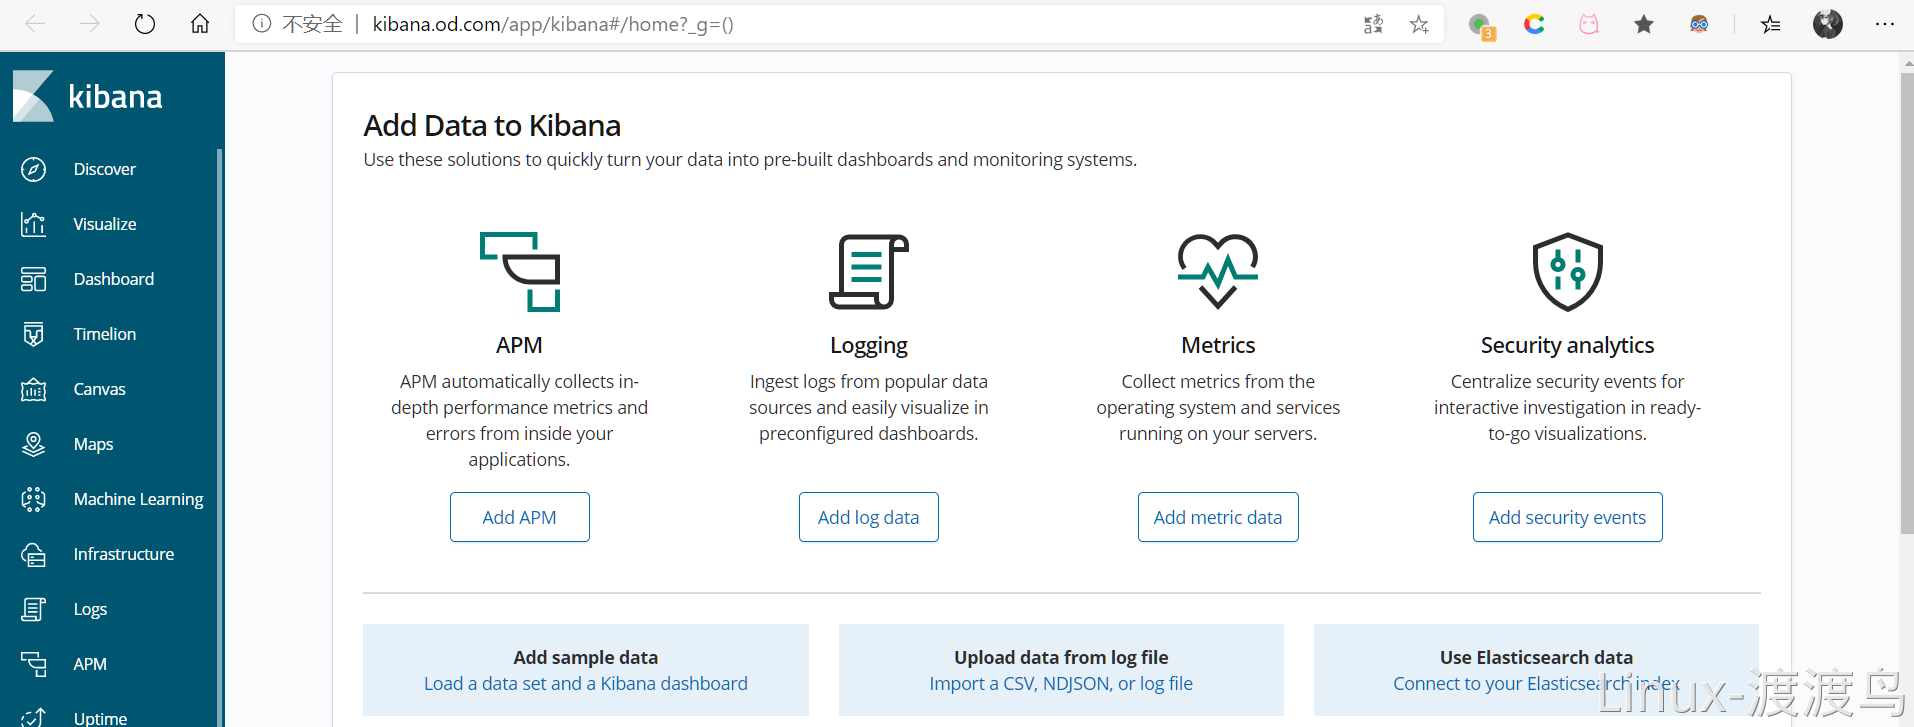Click the Add sample data title
The height and width of the screenshot is (727, 1914).
pos(586,657)
